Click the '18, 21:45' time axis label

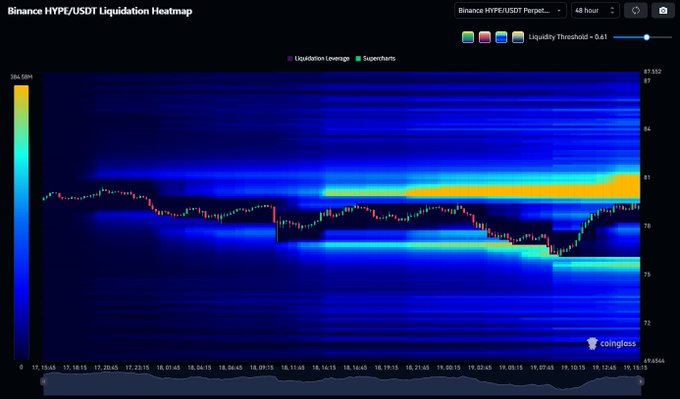pyautogui.click(x=418, y=368)
